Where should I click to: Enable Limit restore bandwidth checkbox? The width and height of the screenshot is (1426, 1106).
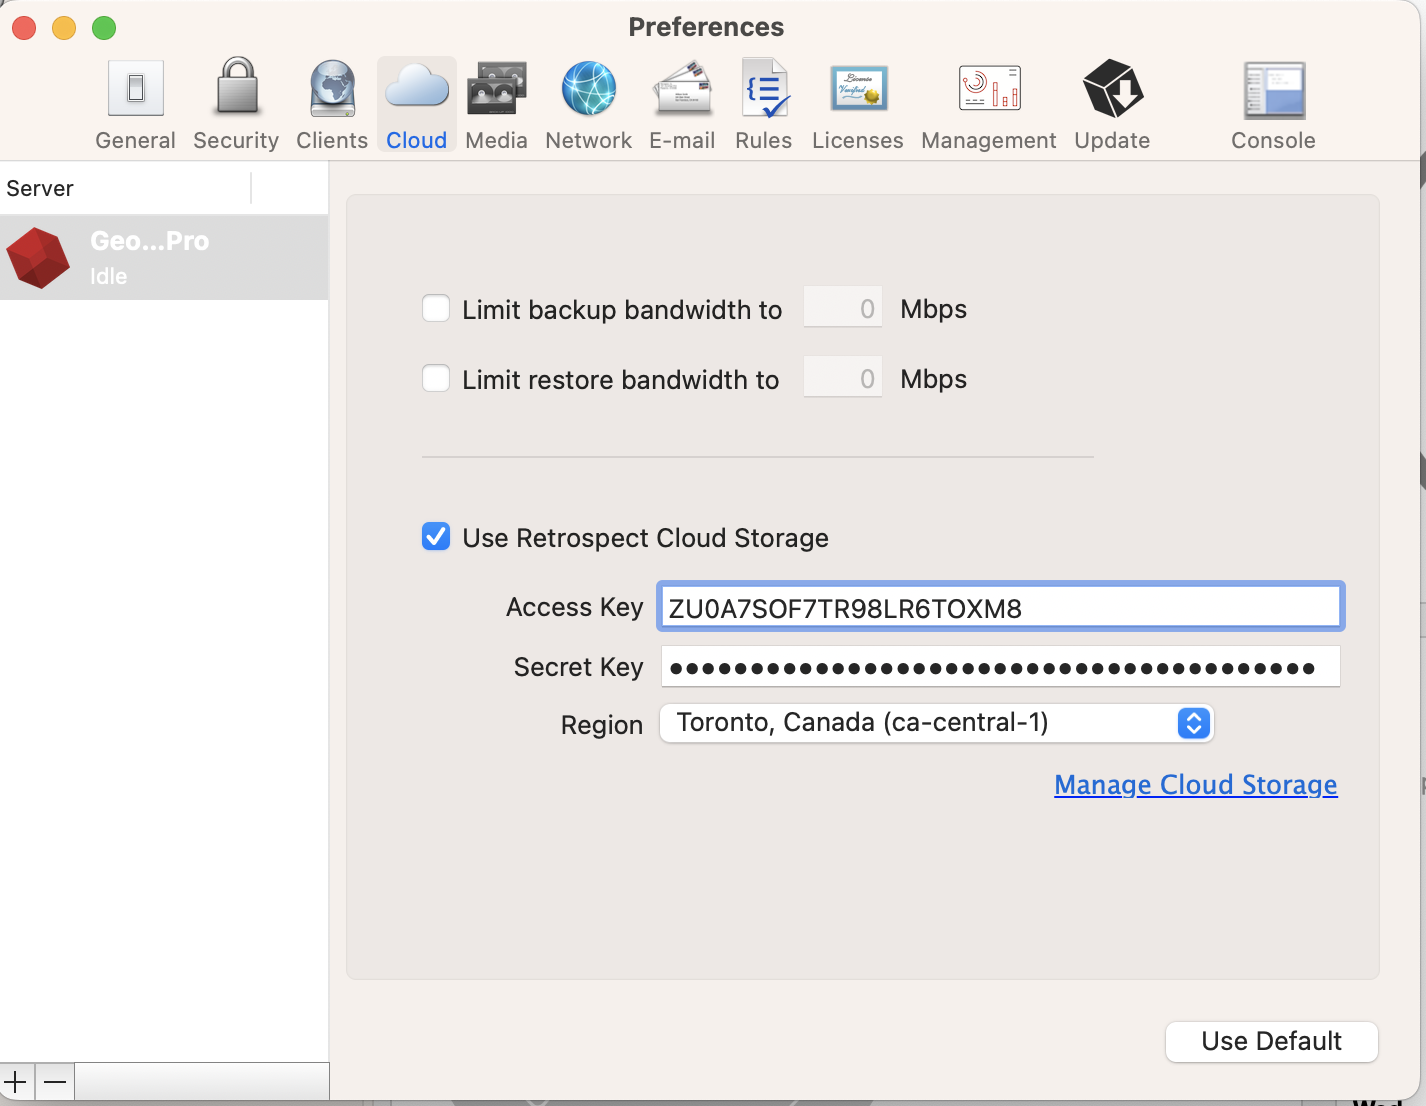coord(436,378)
